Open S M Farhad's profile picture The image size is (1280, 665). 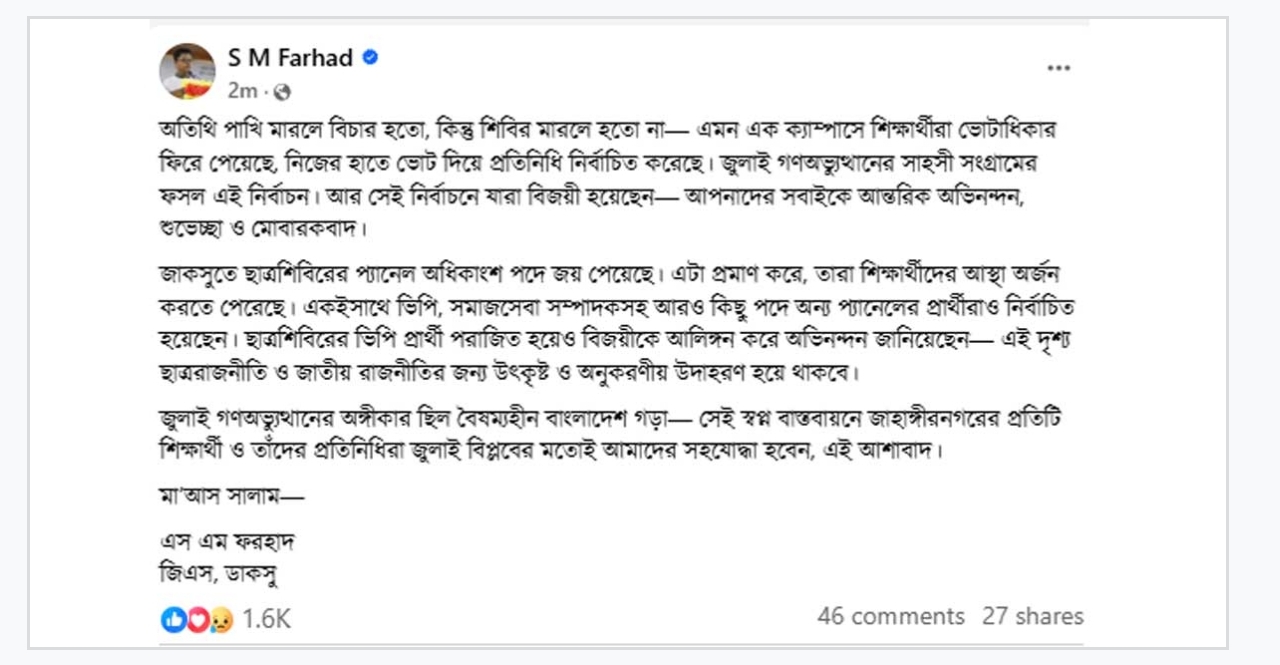pyautogui.click(x=188, y=71)
